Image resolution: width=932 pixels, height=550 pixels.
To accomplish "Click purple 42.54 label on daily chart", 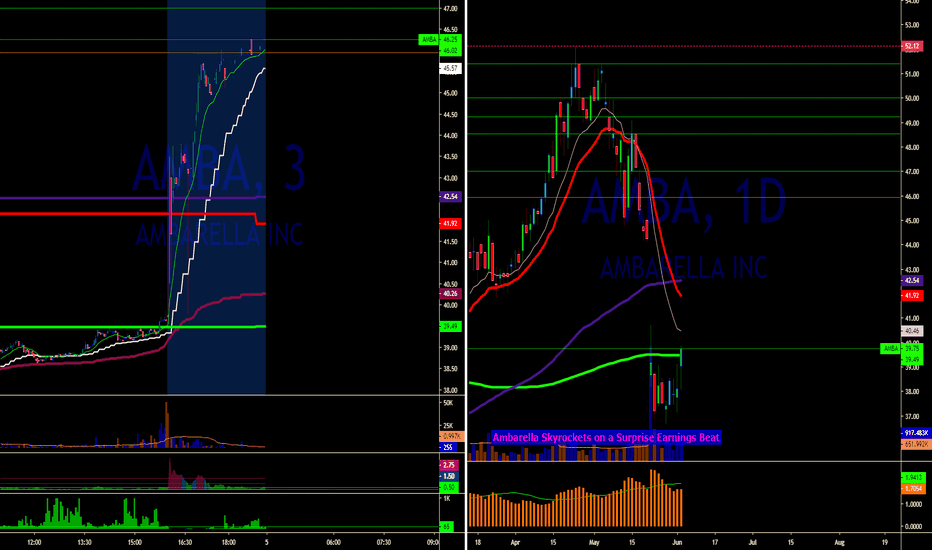I will (912, 280).
